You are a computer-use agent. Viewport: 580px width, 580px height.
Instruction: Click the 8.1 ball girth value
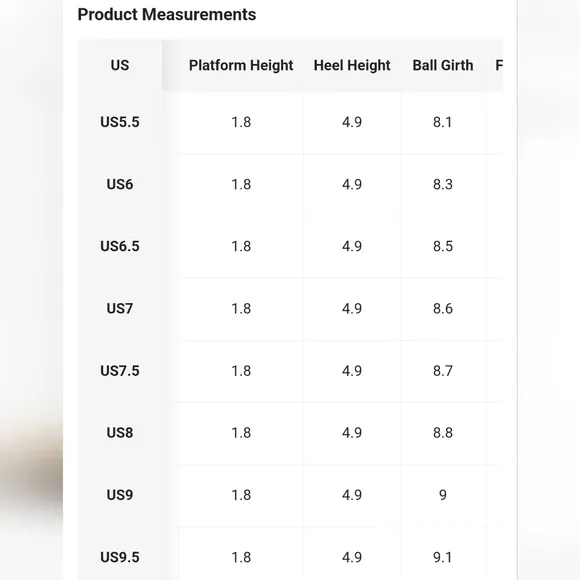[x=443, y=122]
